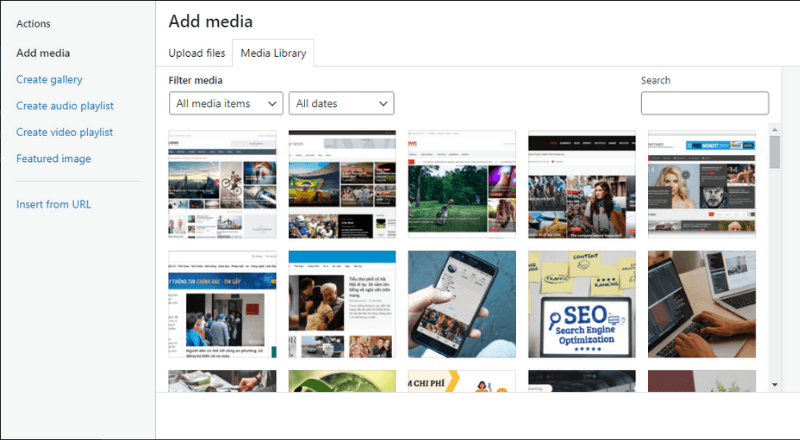Select the Media Library tab
This screenshot has width=800, height=440.
tap(273, 53)
